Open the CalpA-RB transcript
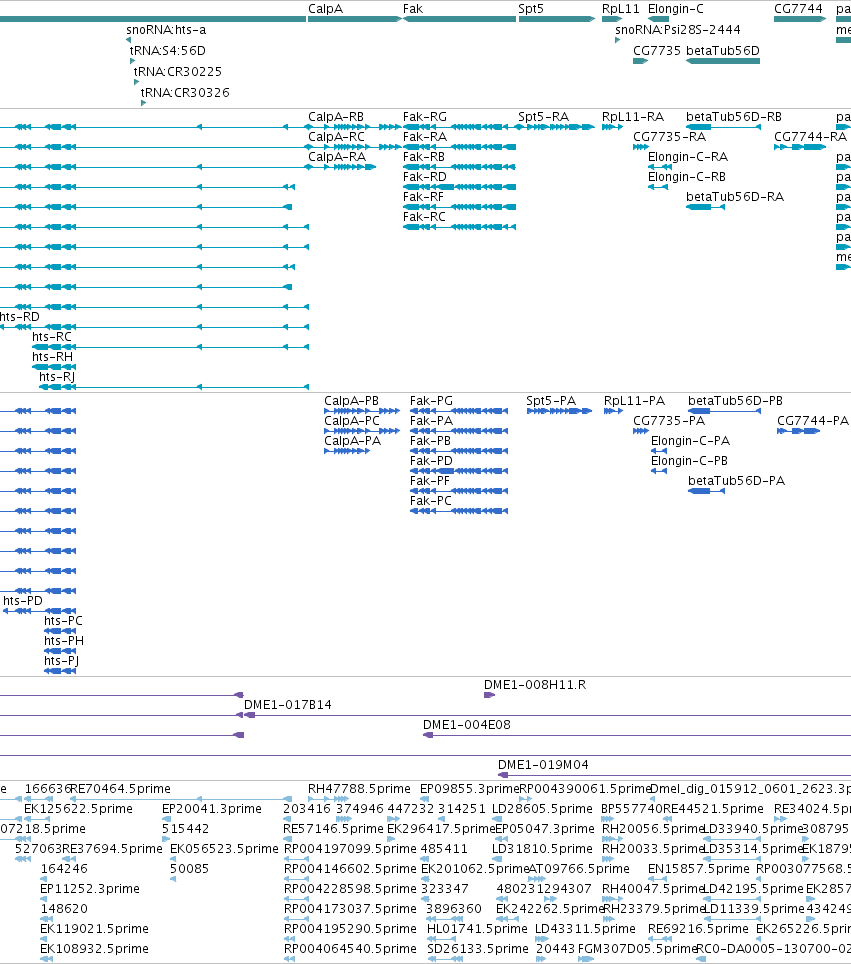 point(336,117)
